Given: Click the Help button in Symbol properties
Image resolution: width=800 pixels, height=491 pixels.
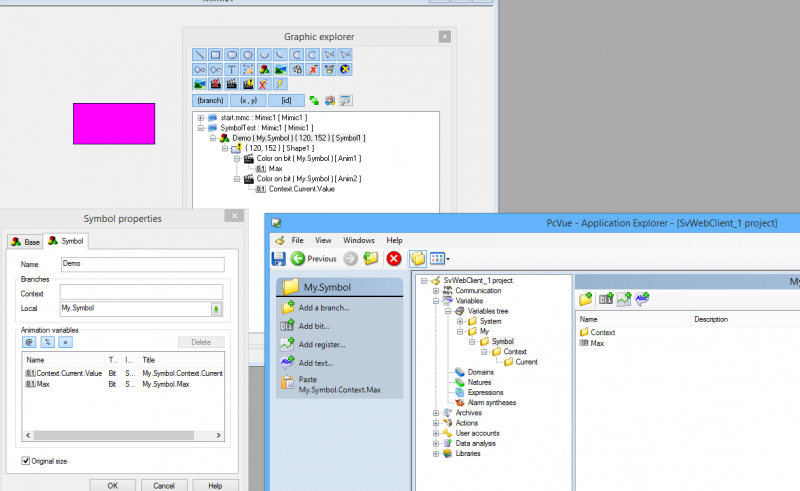Looking at the screenshot, I should 215,485.
